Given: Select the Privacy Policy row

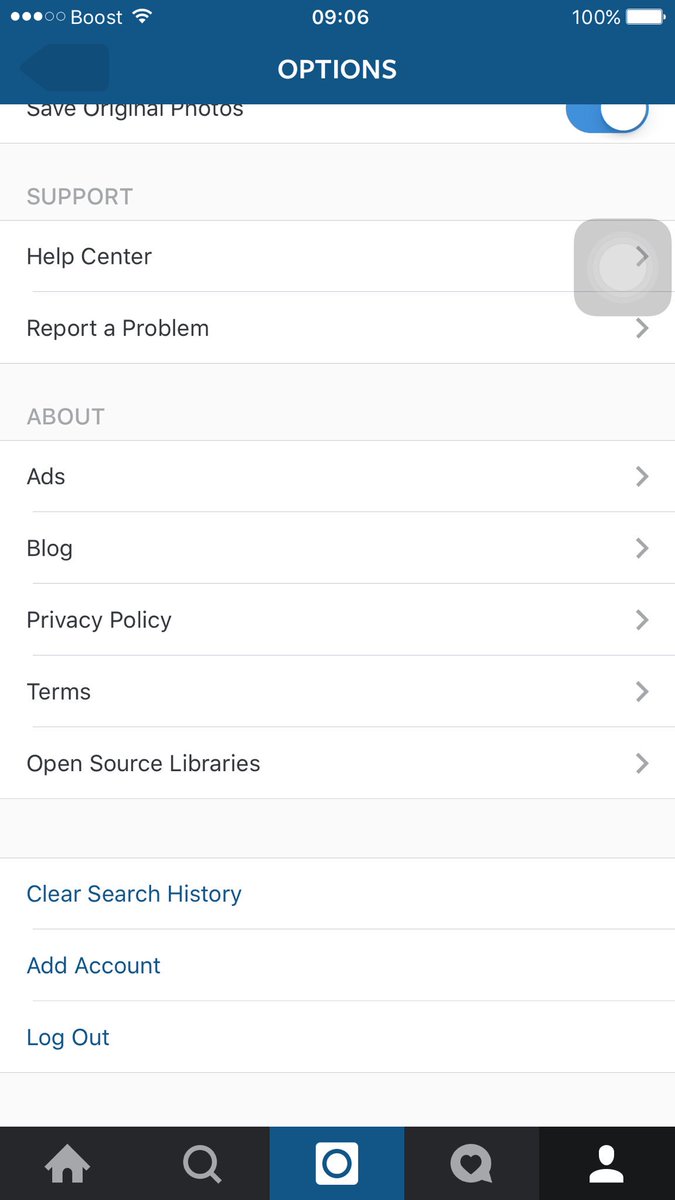Looking at the screenshot, I should pyautogui.click(x=337, y=620).
